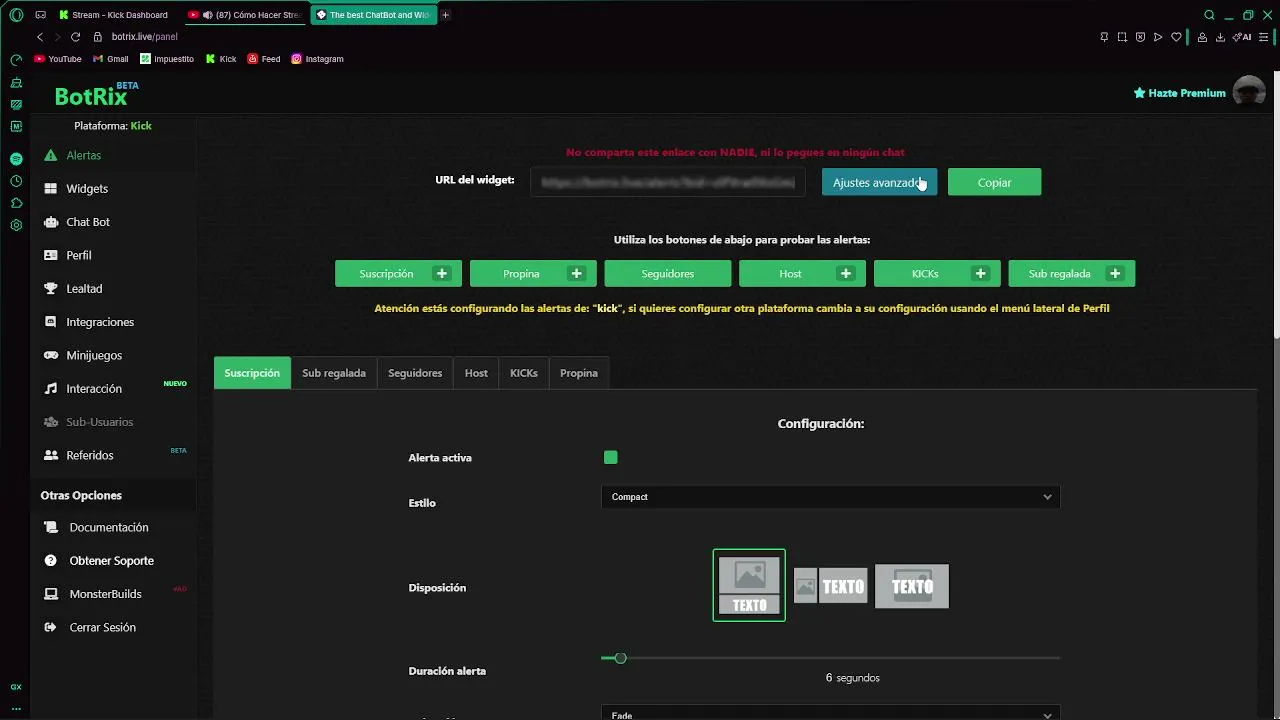This screenshot has width=1280, height=720.
Task: Test the Seguidores alert button
Action: coord(667,273)
